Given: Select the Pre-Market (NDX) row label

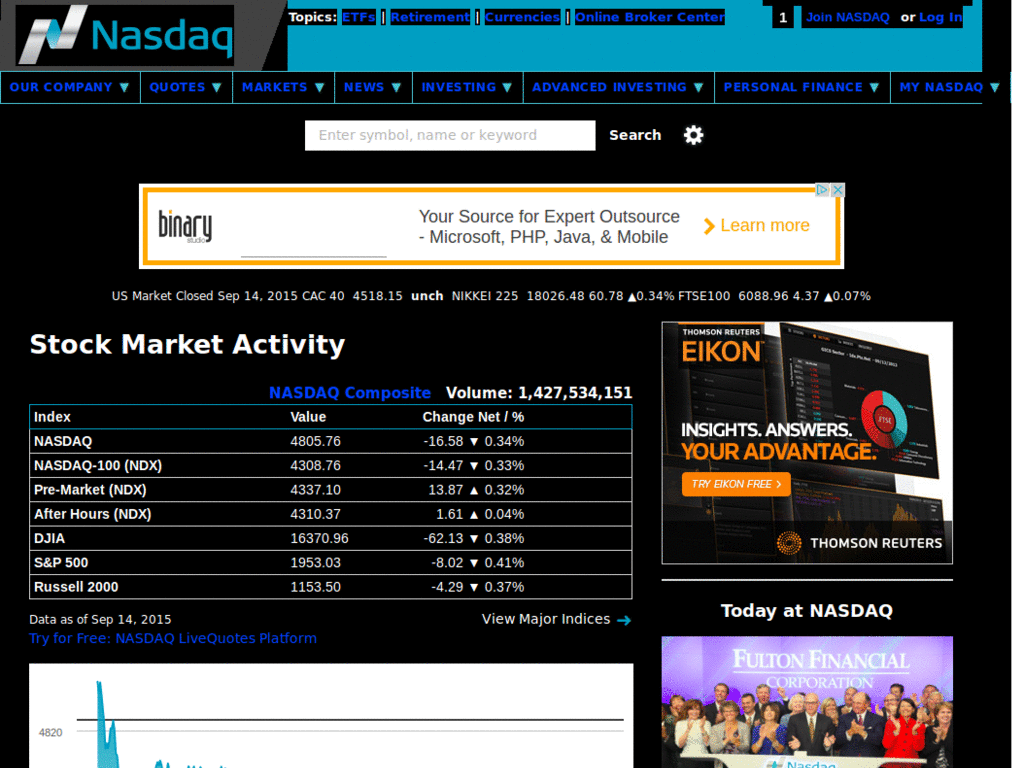Looking at the screenshot, I should [90, 490].
